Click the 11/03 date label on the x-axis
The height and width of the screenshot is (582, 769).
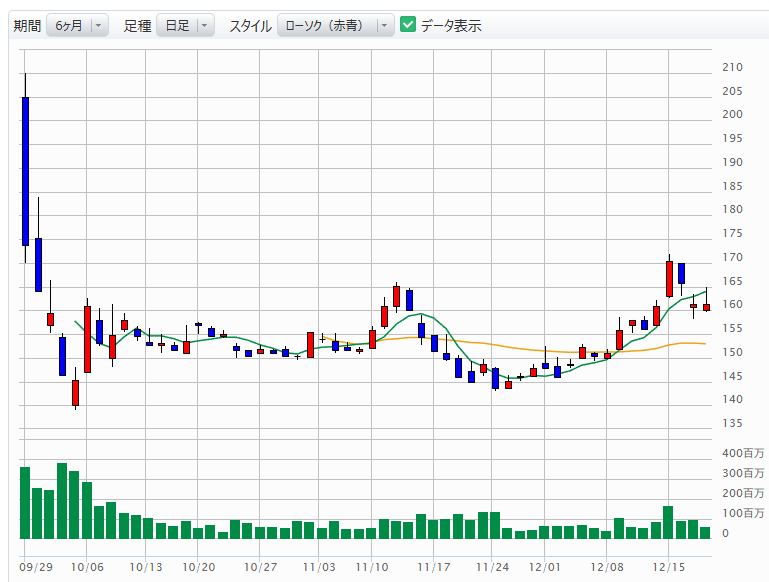(318, 566)
